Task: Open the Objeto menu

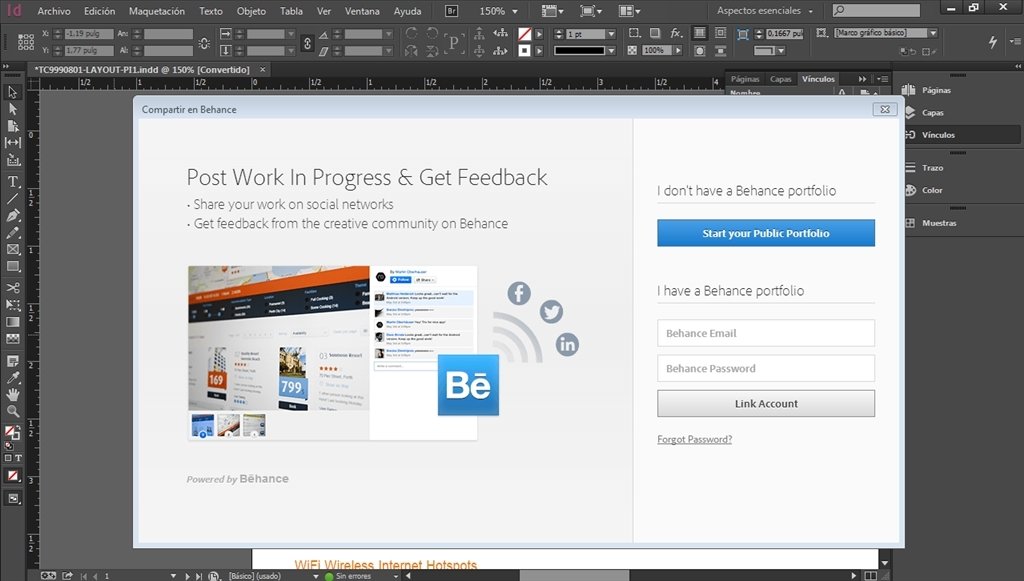Action: 251,11
